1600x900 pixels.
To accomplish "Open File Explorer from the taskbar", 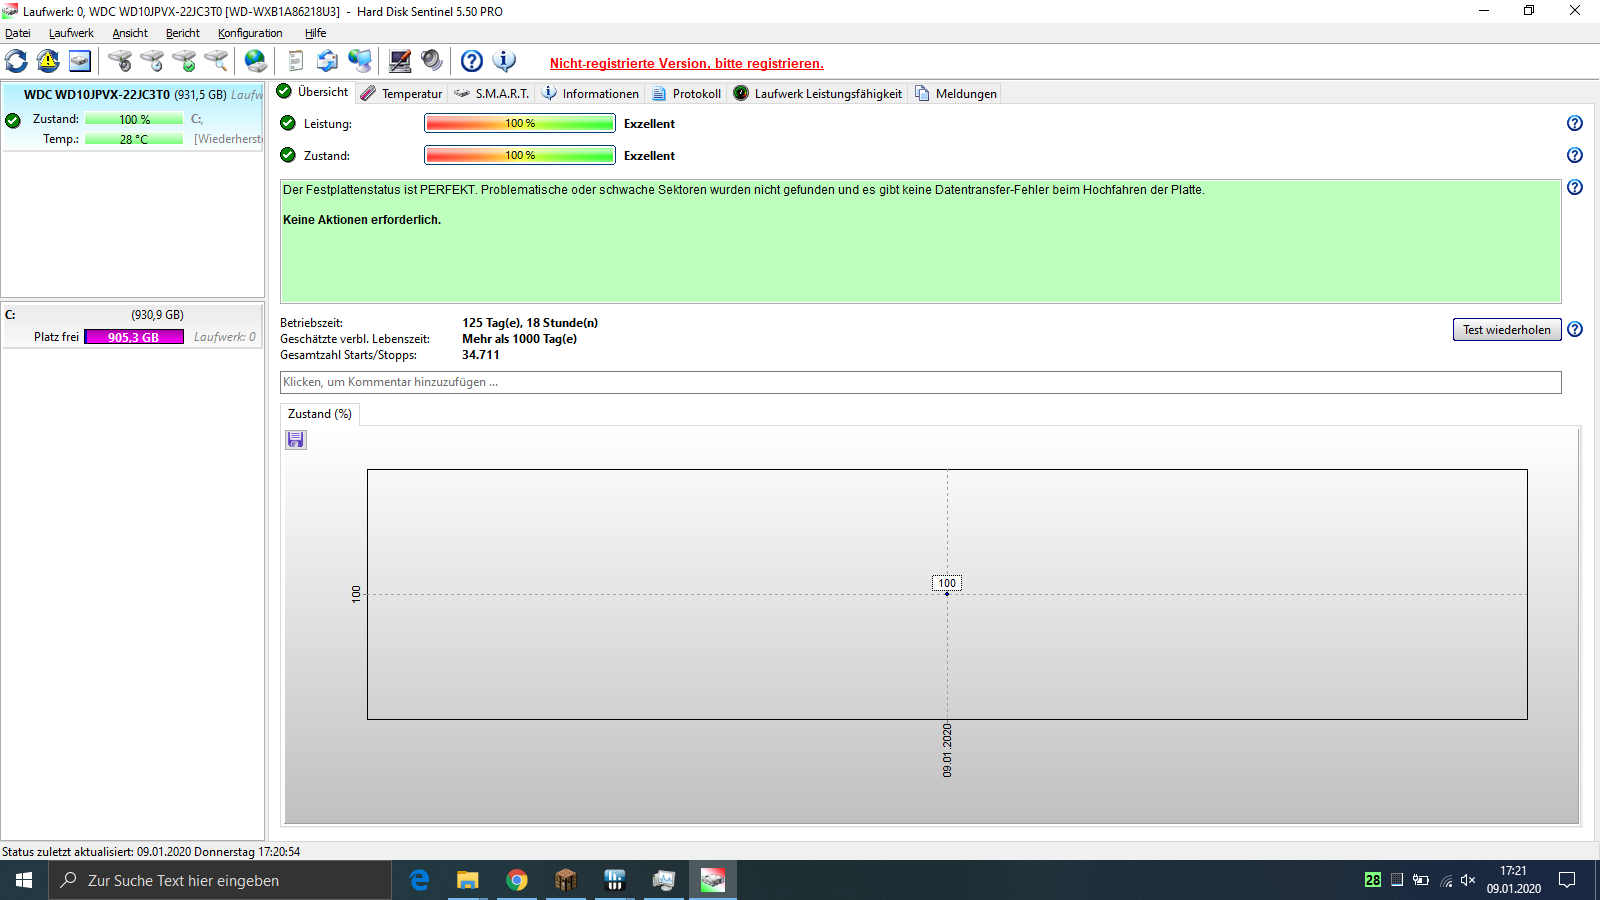I will (x=468, y=880).
